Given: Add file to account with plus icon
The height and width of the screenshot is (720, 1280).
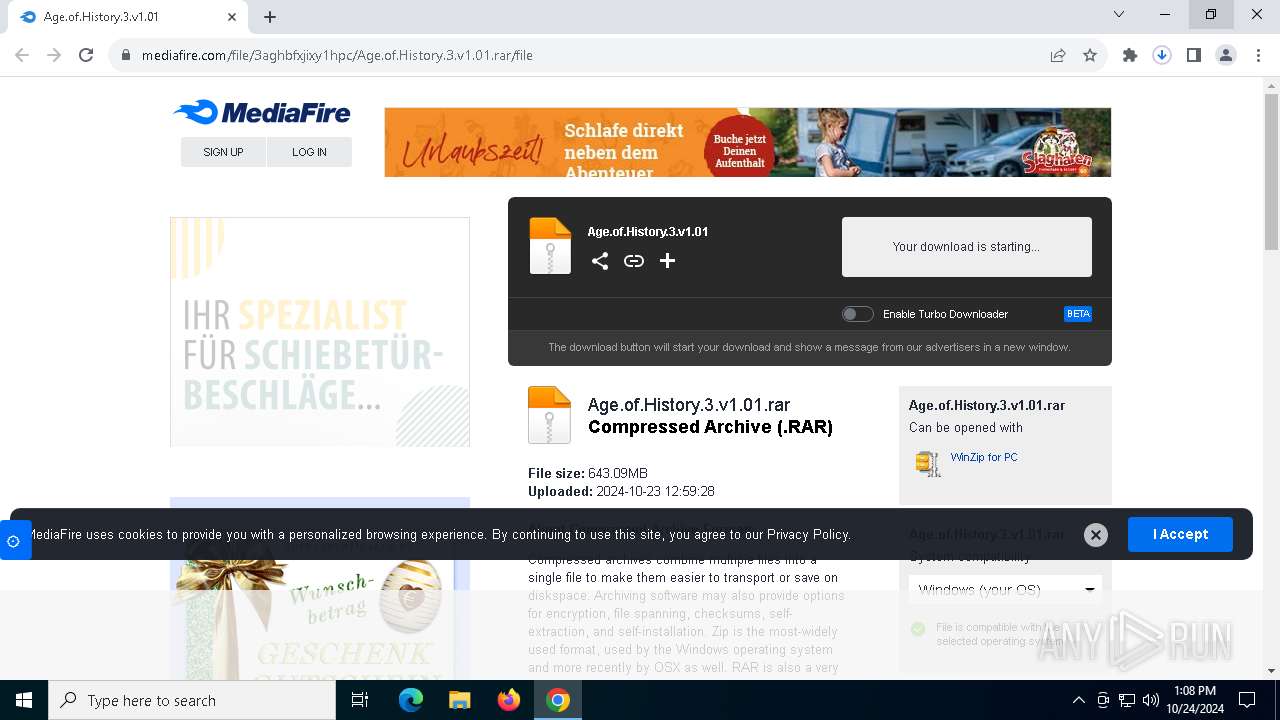Looking at the screenshot, I should point(668,261).
